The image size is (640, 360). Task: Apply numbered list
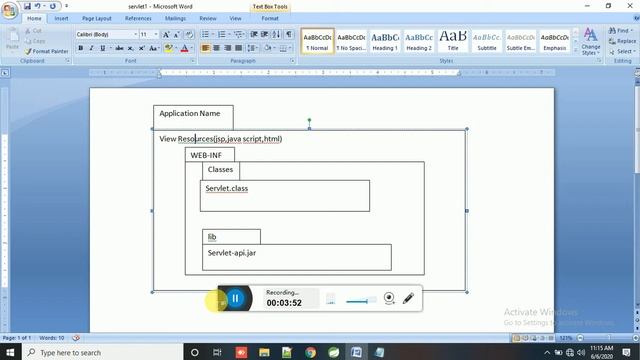click(x=222, y=34)
